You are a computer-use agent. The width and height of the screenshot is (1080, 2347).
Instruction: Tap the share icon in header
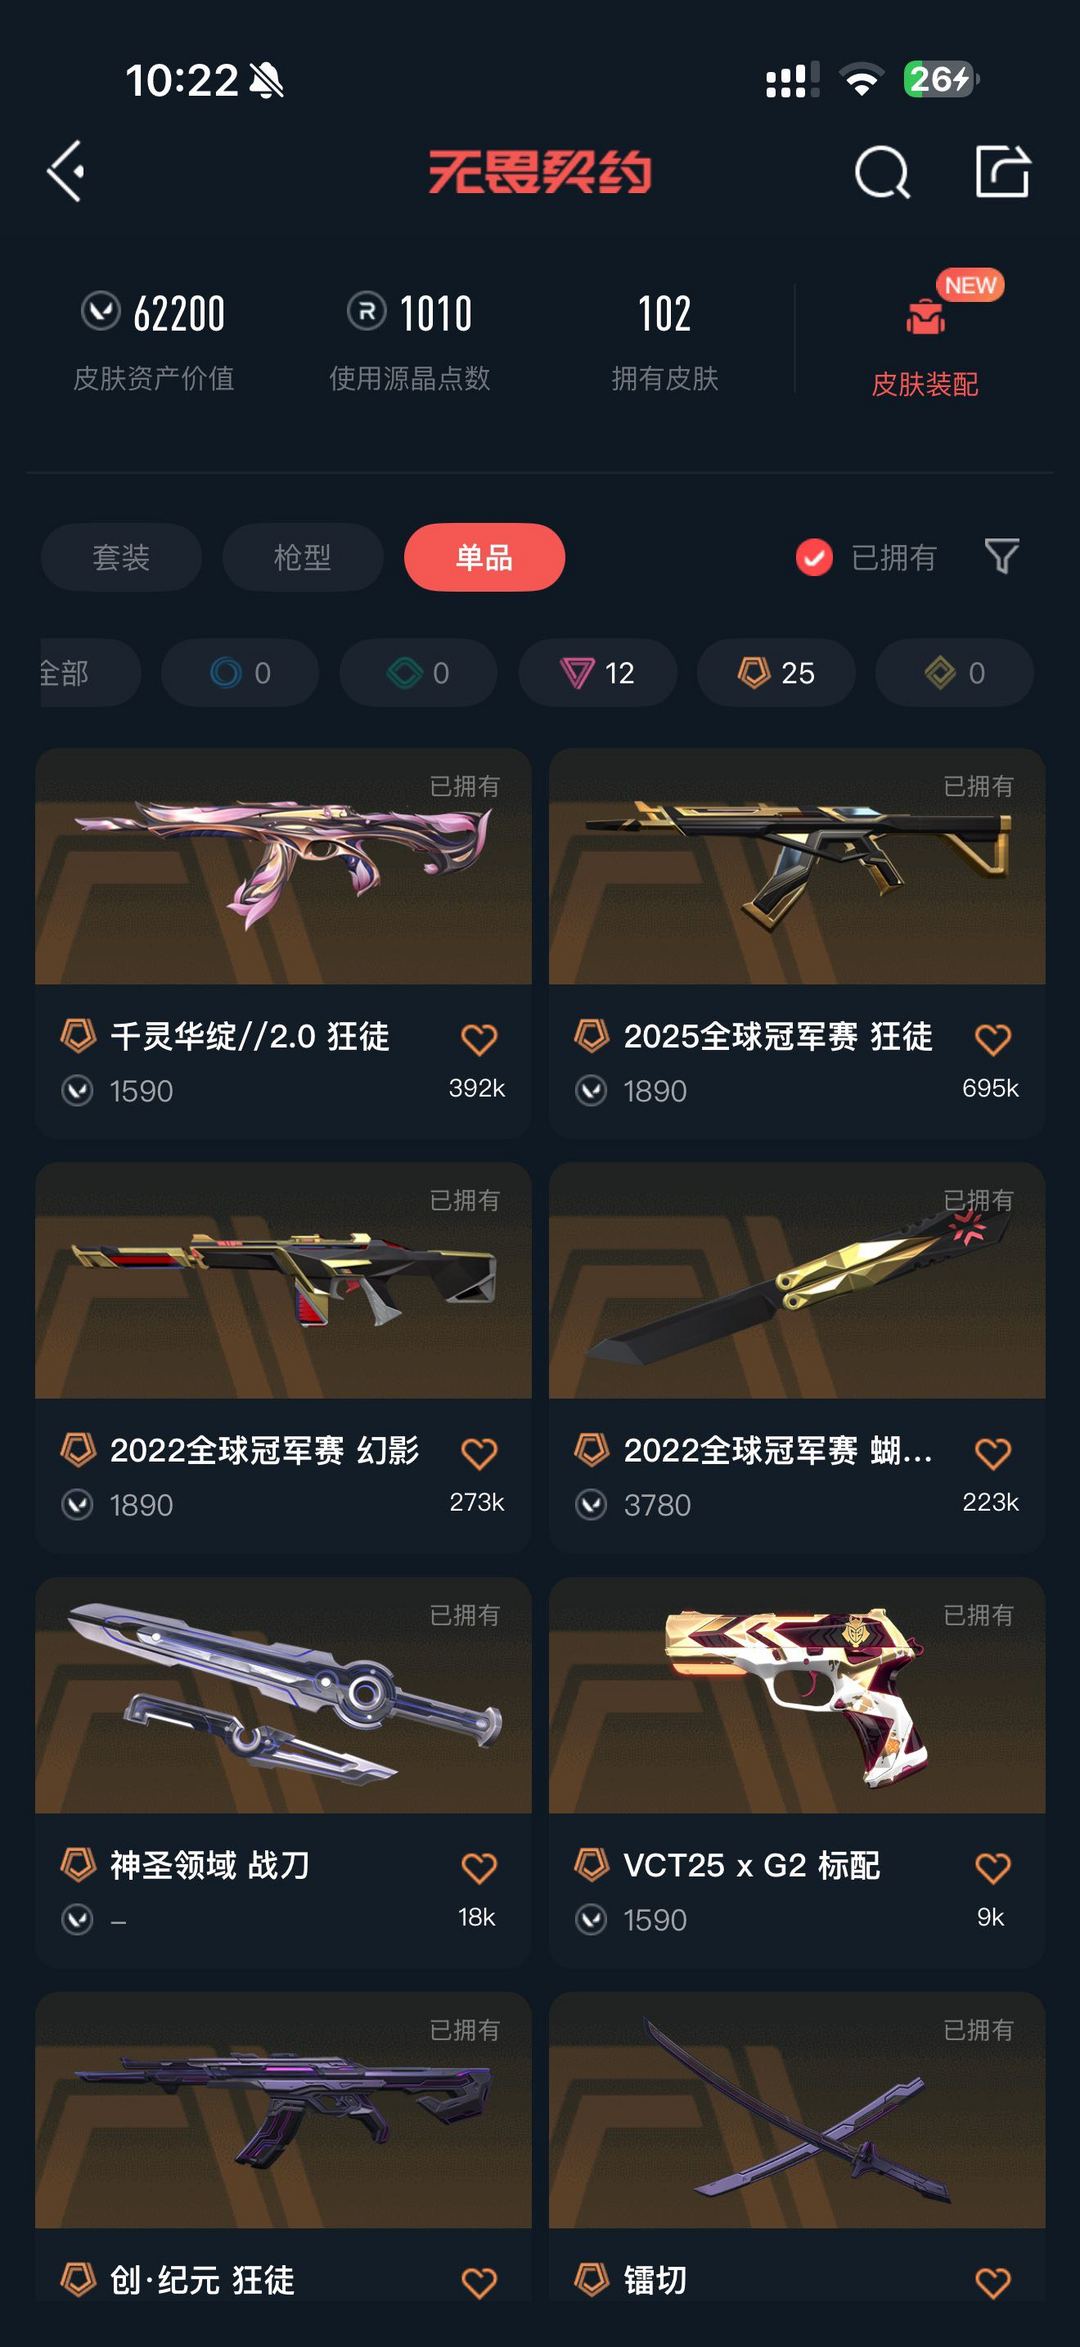[1003, 171]
